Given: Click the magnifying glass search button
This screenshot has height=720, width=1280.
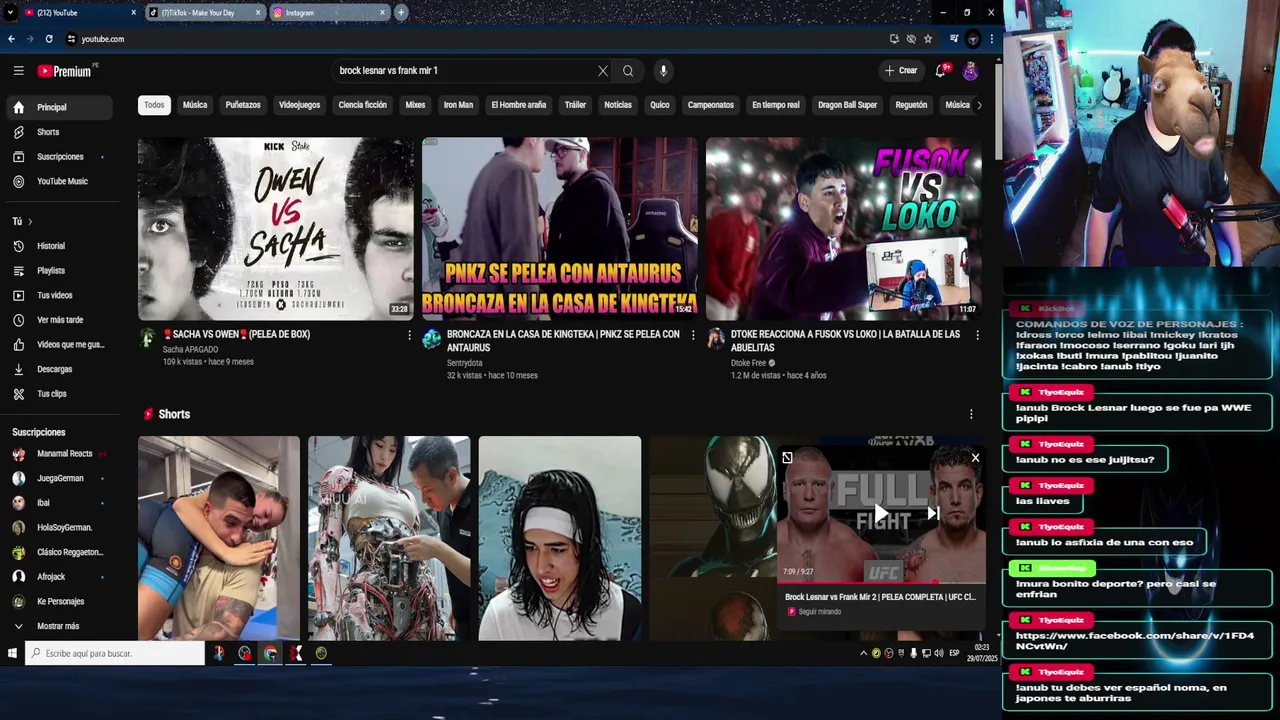Looking at the screenshot, I should 628,71.
